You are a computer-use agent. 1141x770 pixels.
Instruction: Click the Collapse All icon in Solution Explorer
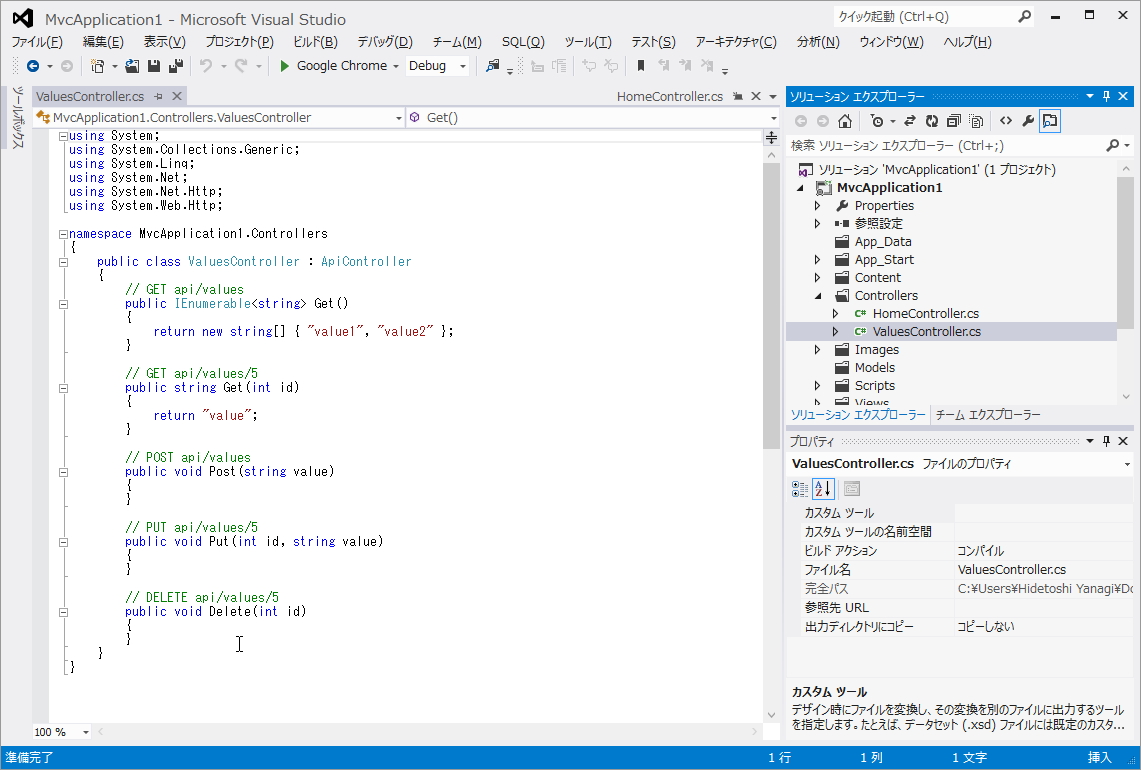click(x=954, y=121)
